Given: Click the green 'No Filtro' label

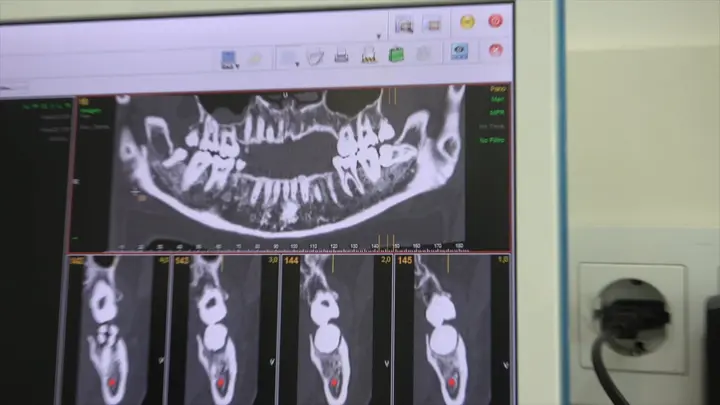Looking at the screenshot, I should click(x=492, y=140).
